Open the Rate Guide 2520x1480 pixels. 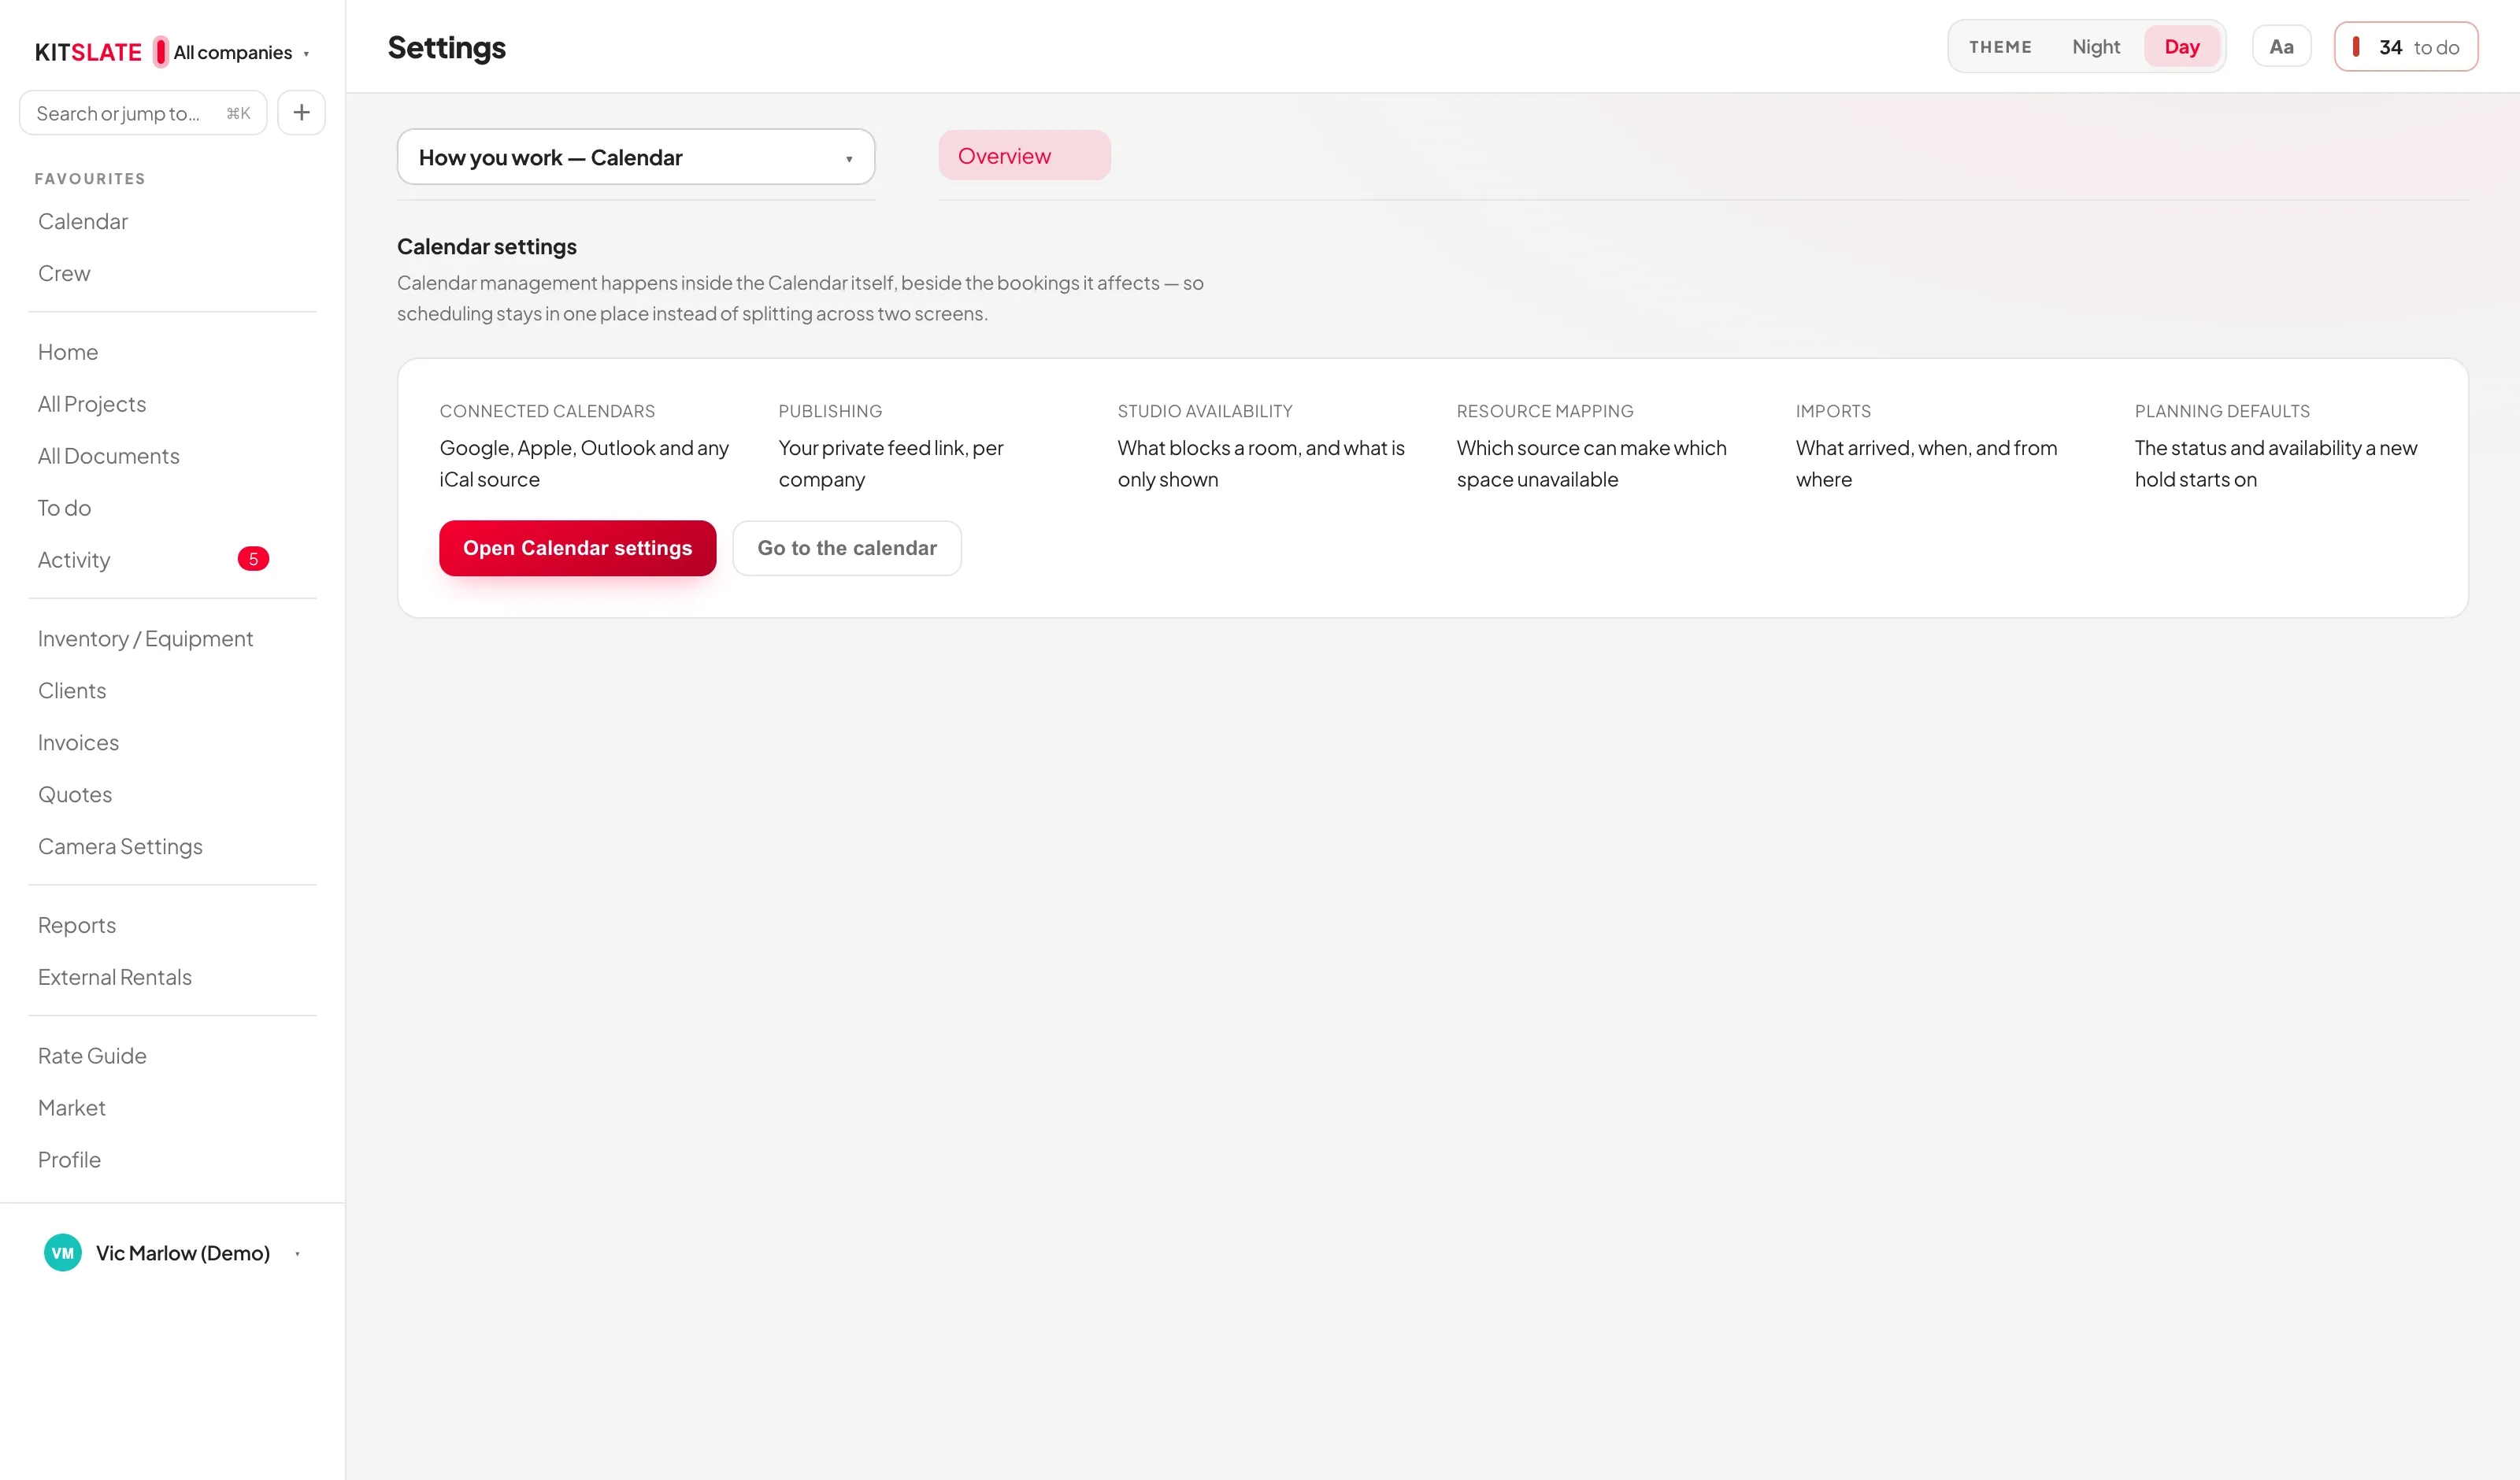(92, 1056)
